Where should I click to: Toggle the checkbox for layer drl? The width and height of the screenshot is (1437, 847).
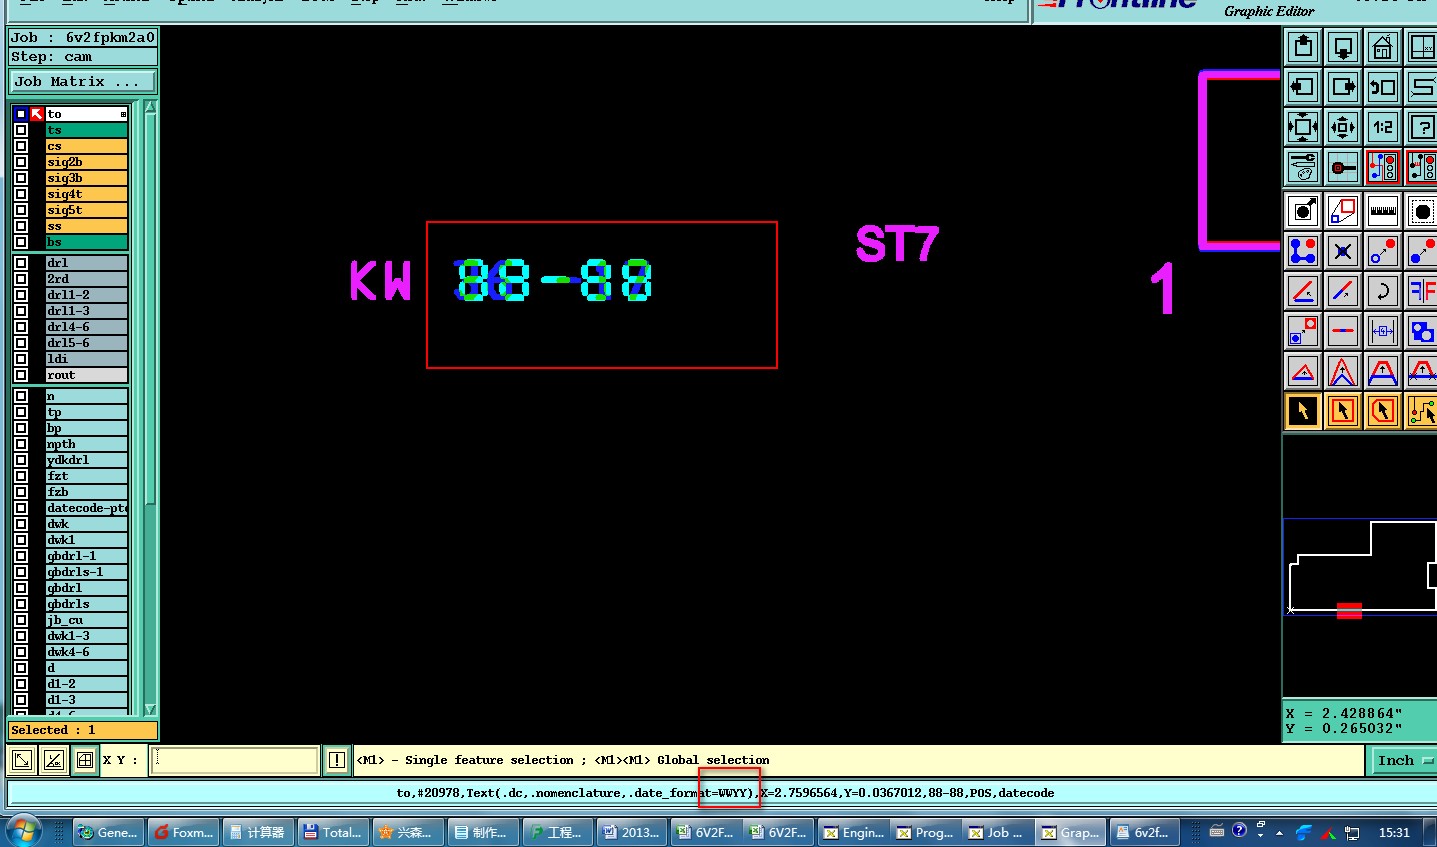point(21,263)
